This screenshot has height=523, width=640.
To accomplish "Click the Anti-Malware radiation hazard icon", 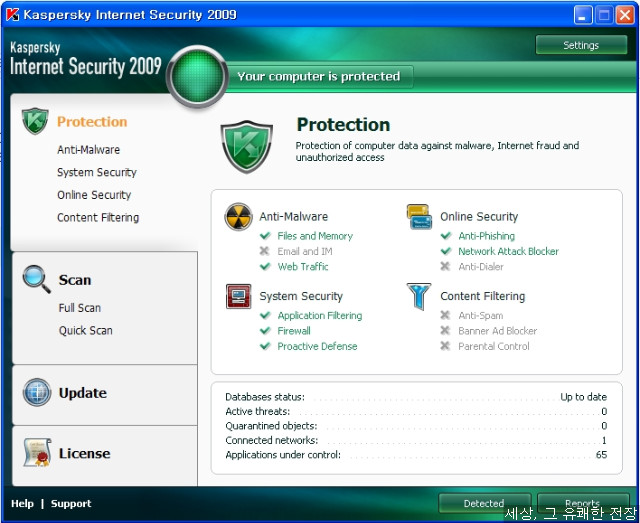I will pyautogui.click(x=238, y=216).
